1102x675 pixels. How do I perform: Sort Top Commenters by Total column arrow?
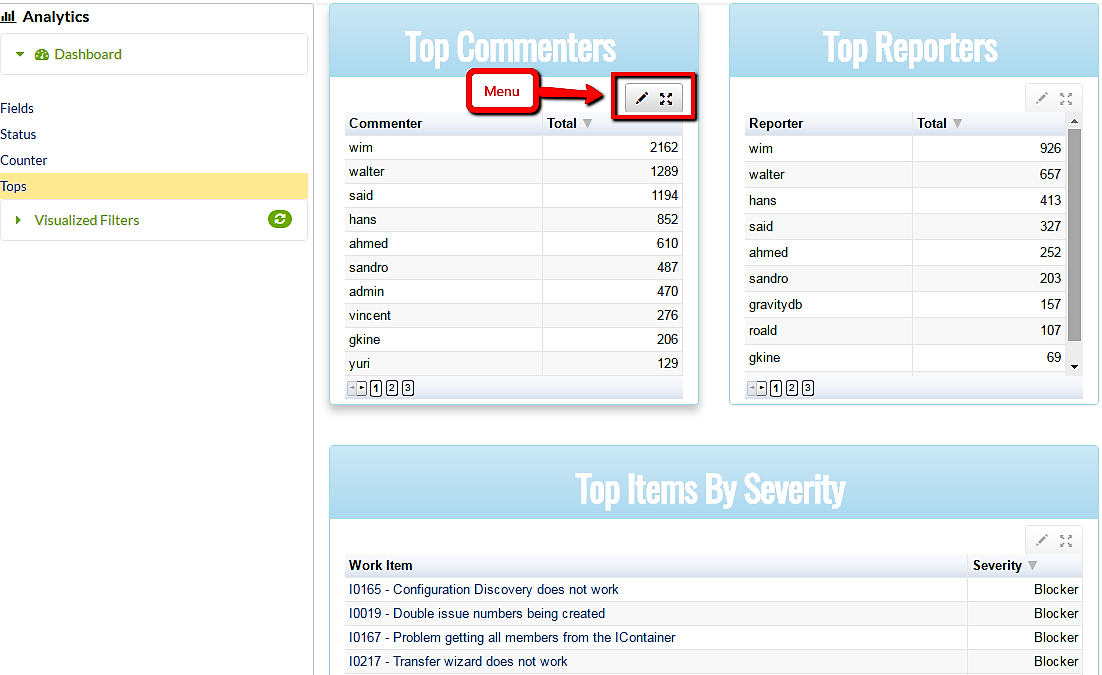point(588,124)
